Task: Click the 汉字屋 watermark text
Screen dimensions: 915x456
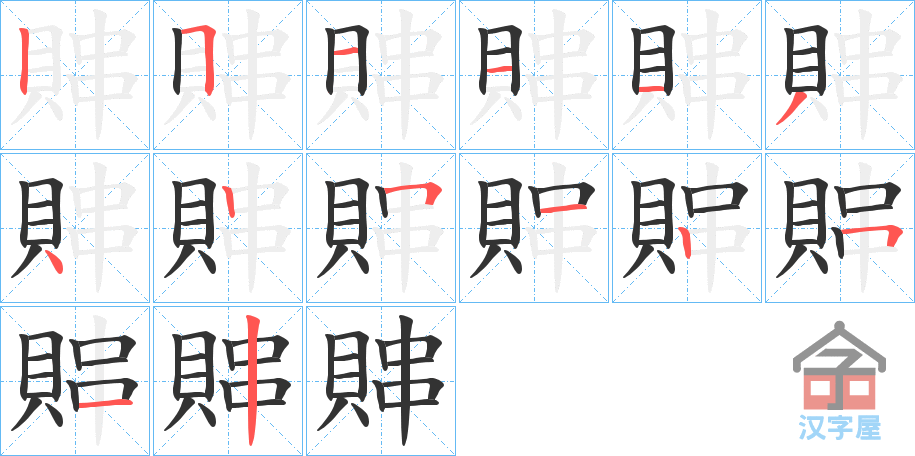Action: click(839, 427)
